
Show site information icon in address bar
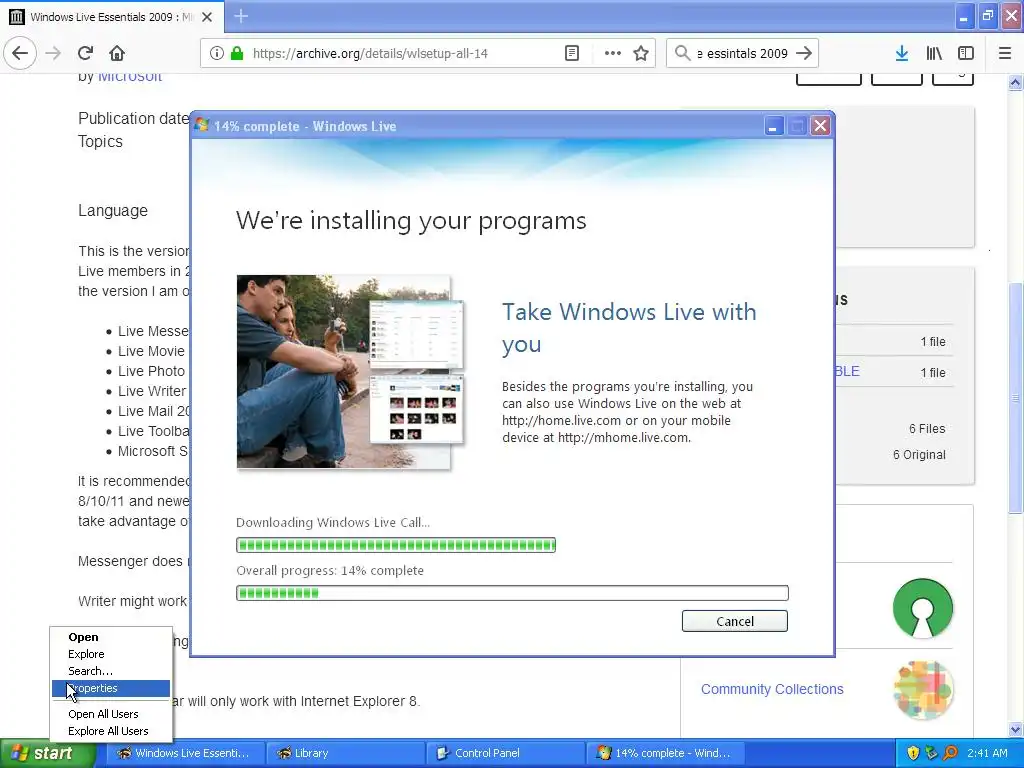(217, 53)
